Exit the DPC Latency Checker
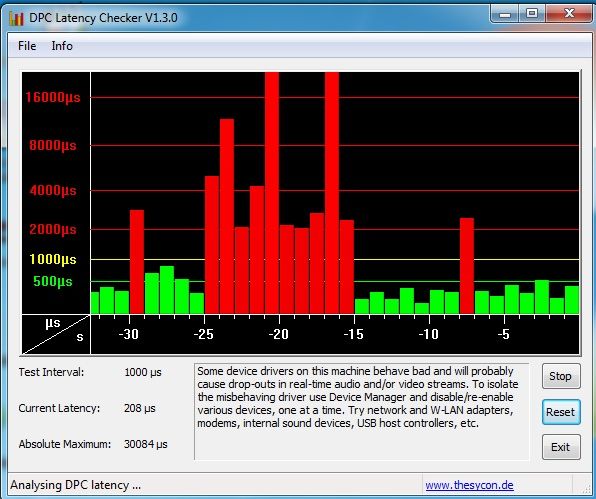The height and width of the screenshot is (499, 596). pos(561,447)
